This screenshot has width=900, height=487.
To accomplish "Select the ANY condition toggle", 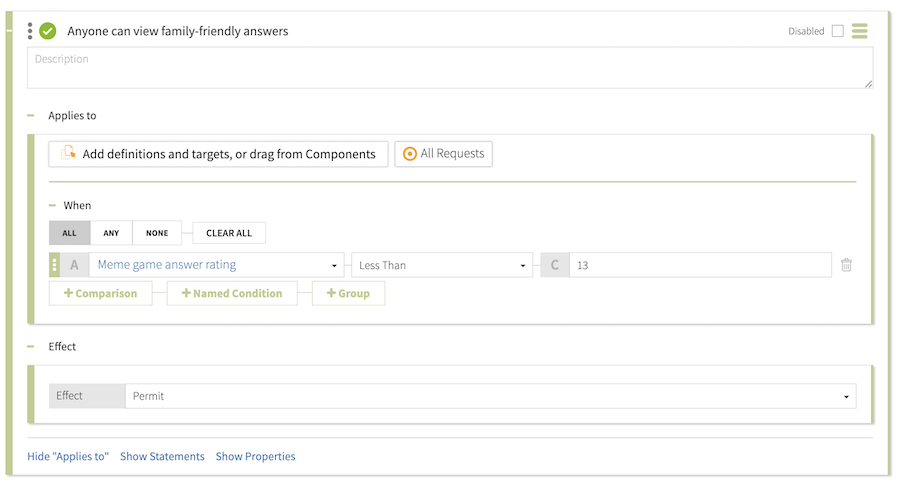I will [x=111, y=233].
